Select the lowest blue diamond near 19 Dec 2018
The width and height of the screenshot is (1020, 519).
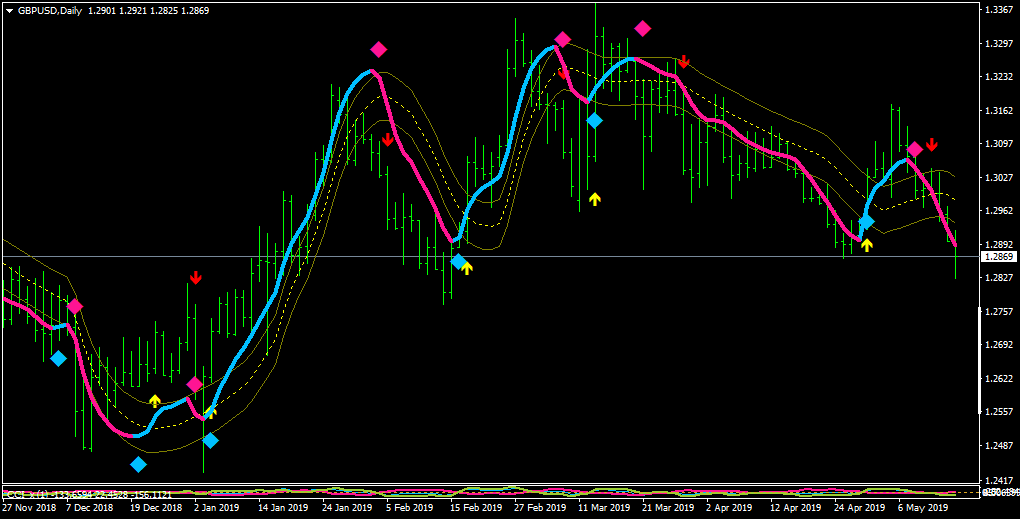pyautogui.click(x=138, y=464)
